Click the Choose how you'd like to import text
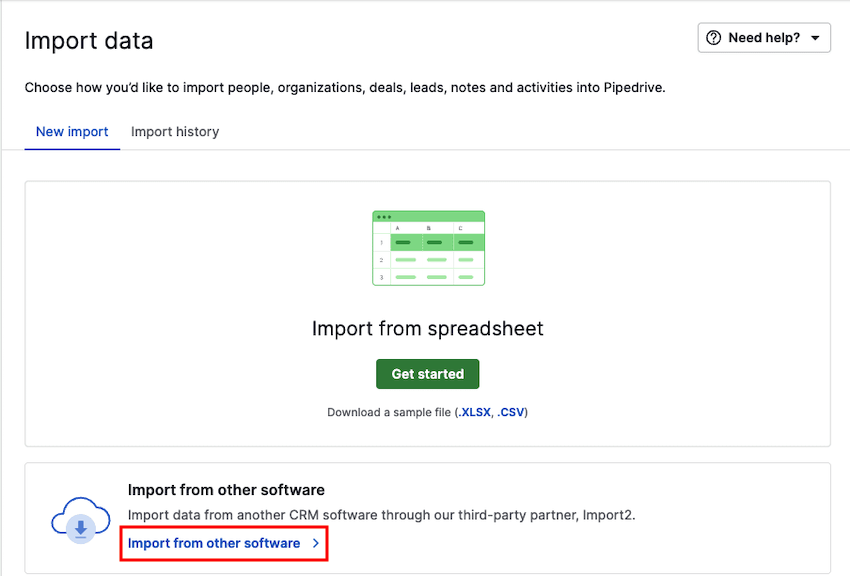Viewport: 850px width, 576px height. (x=345, y=88)
